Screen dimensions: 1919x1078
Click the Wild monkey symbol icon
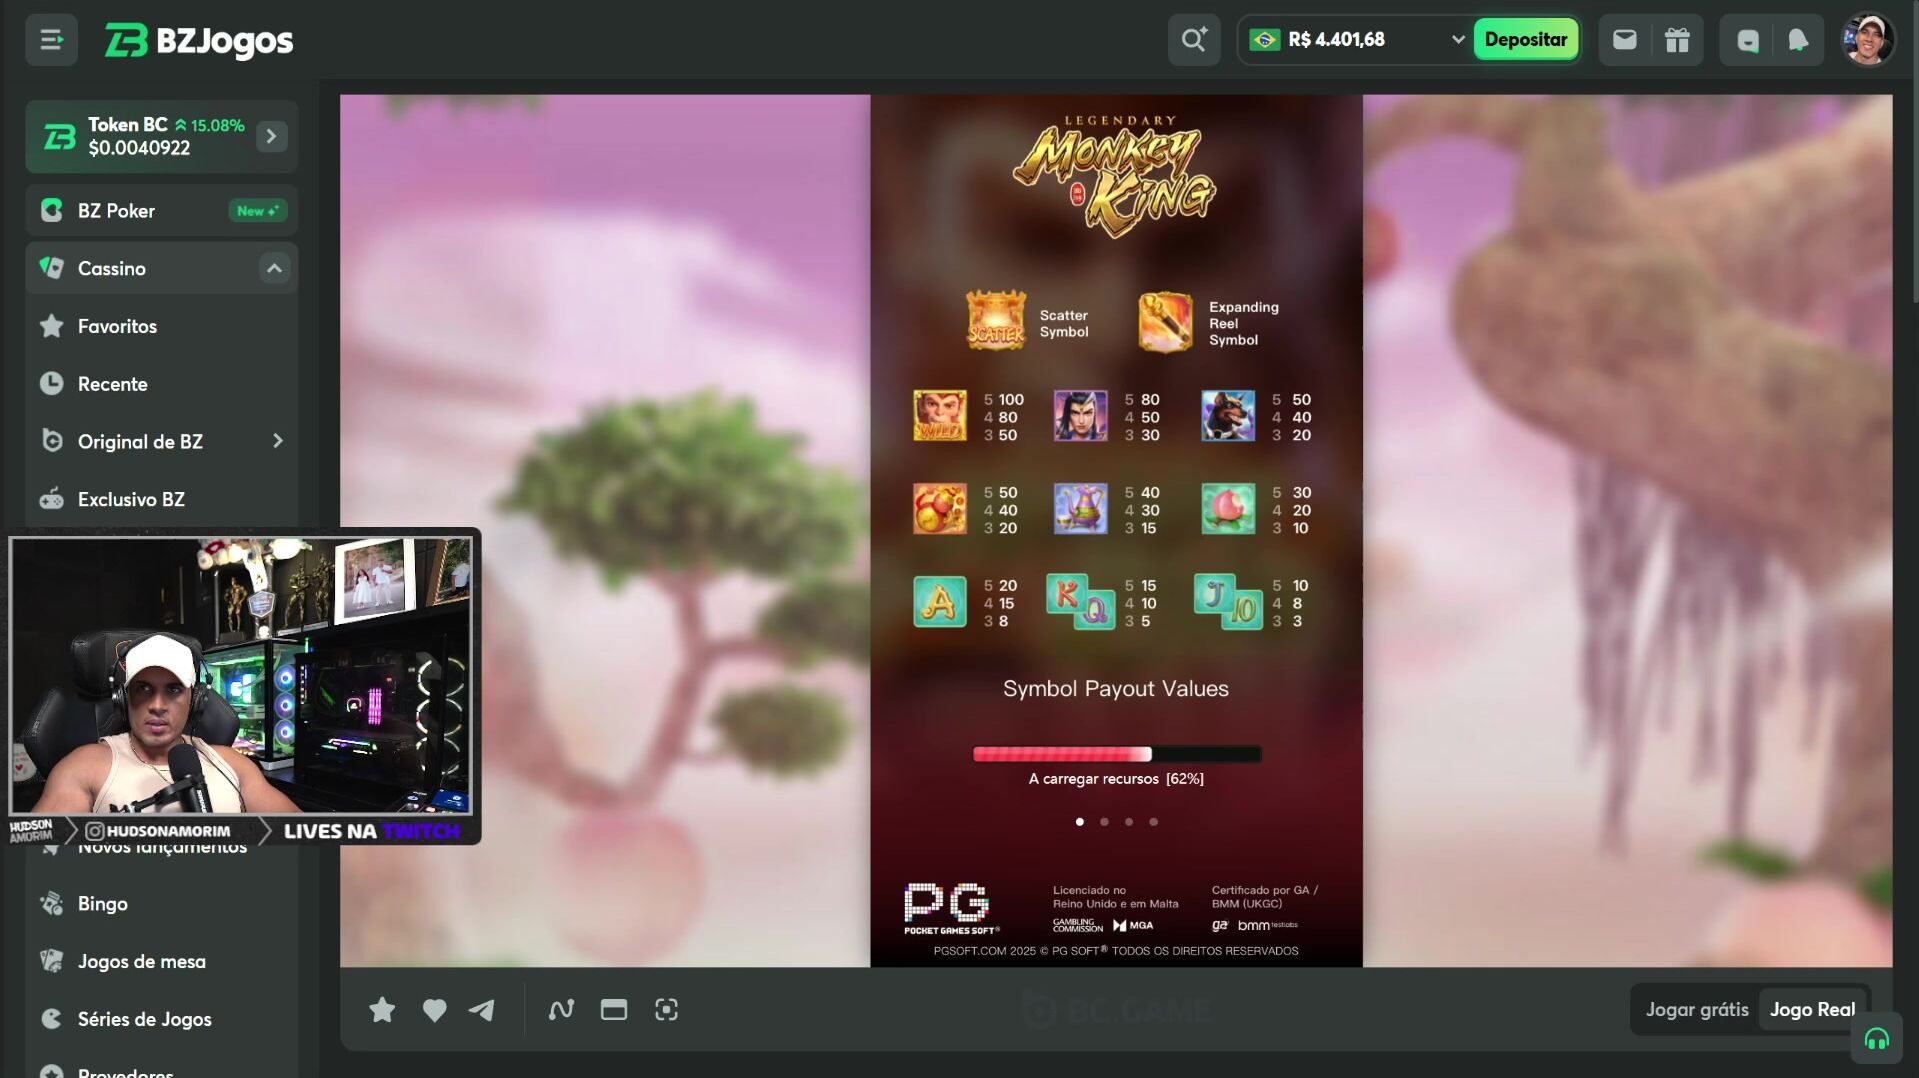click(x=940, y=416)
